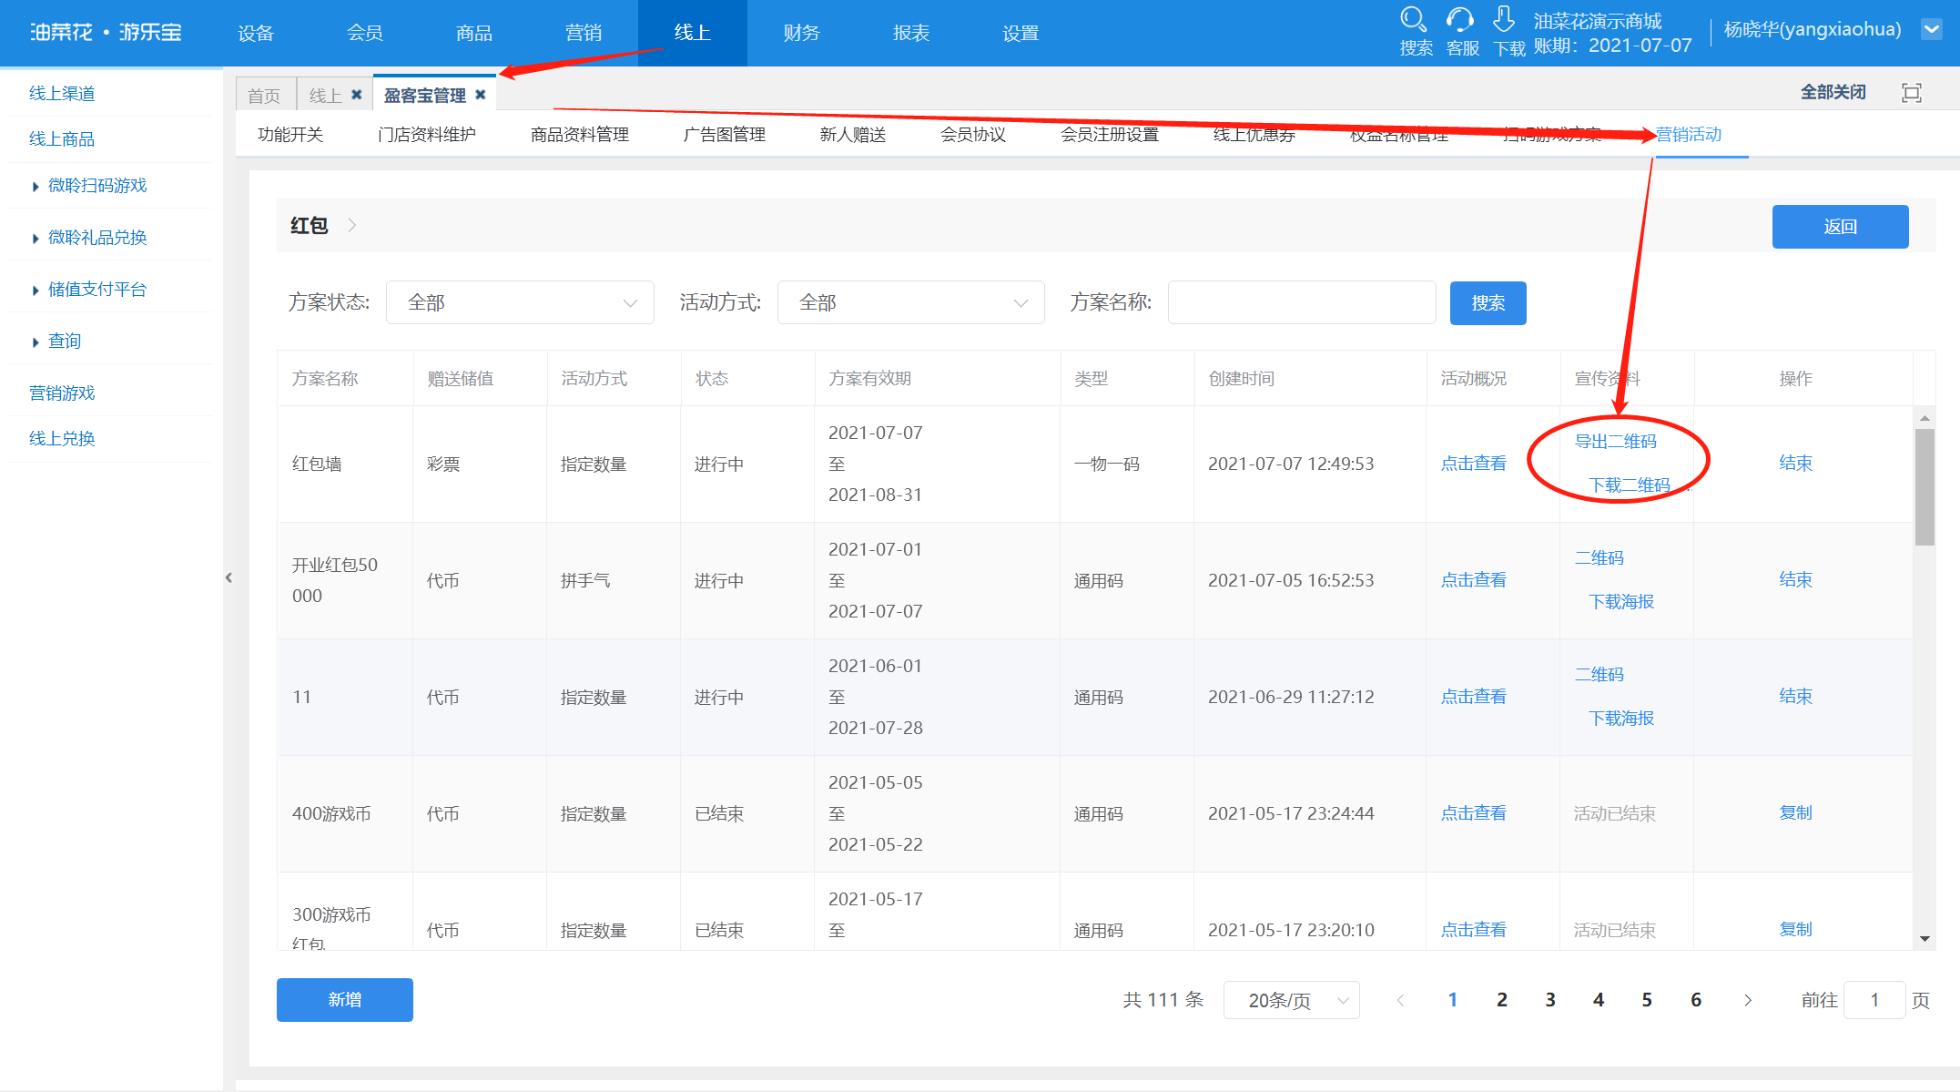Open 线上商品 in the sidebar

point(62,139)
